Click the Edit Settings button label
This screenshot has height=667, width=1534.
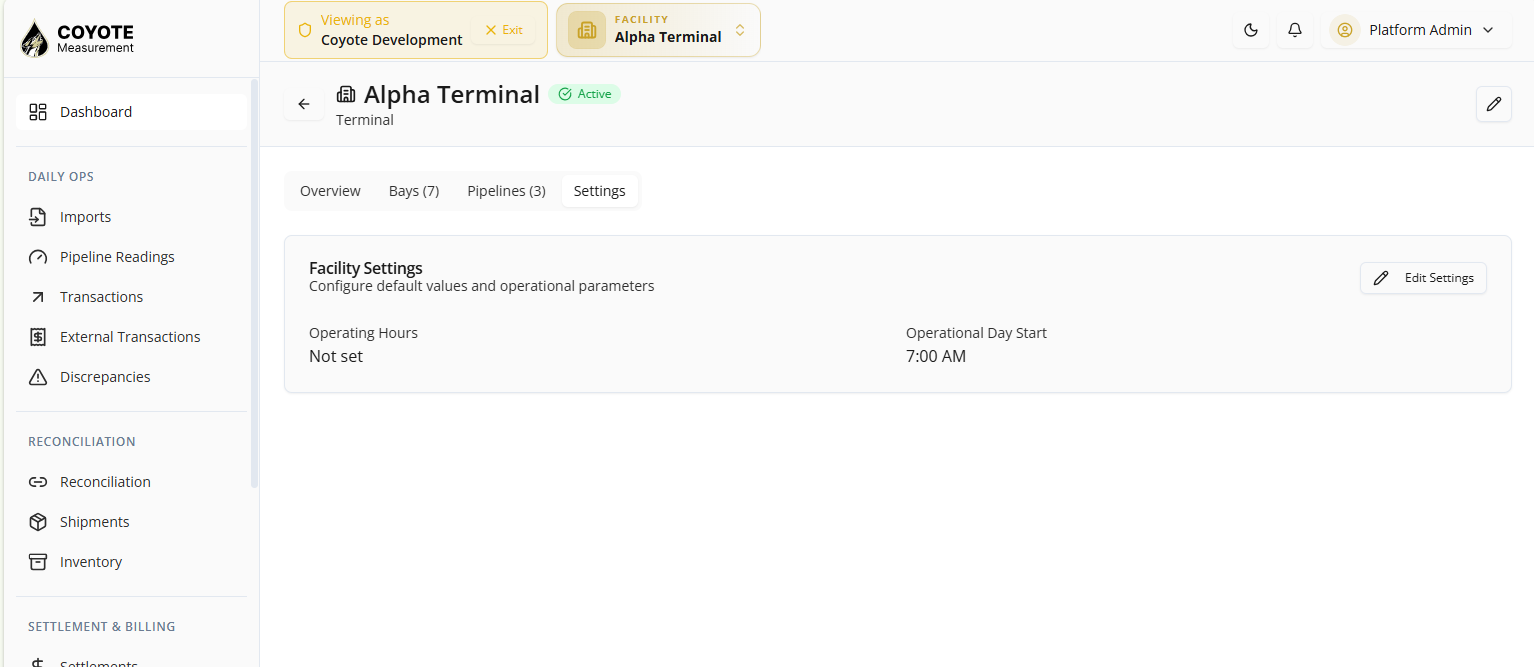(1439, 278)
